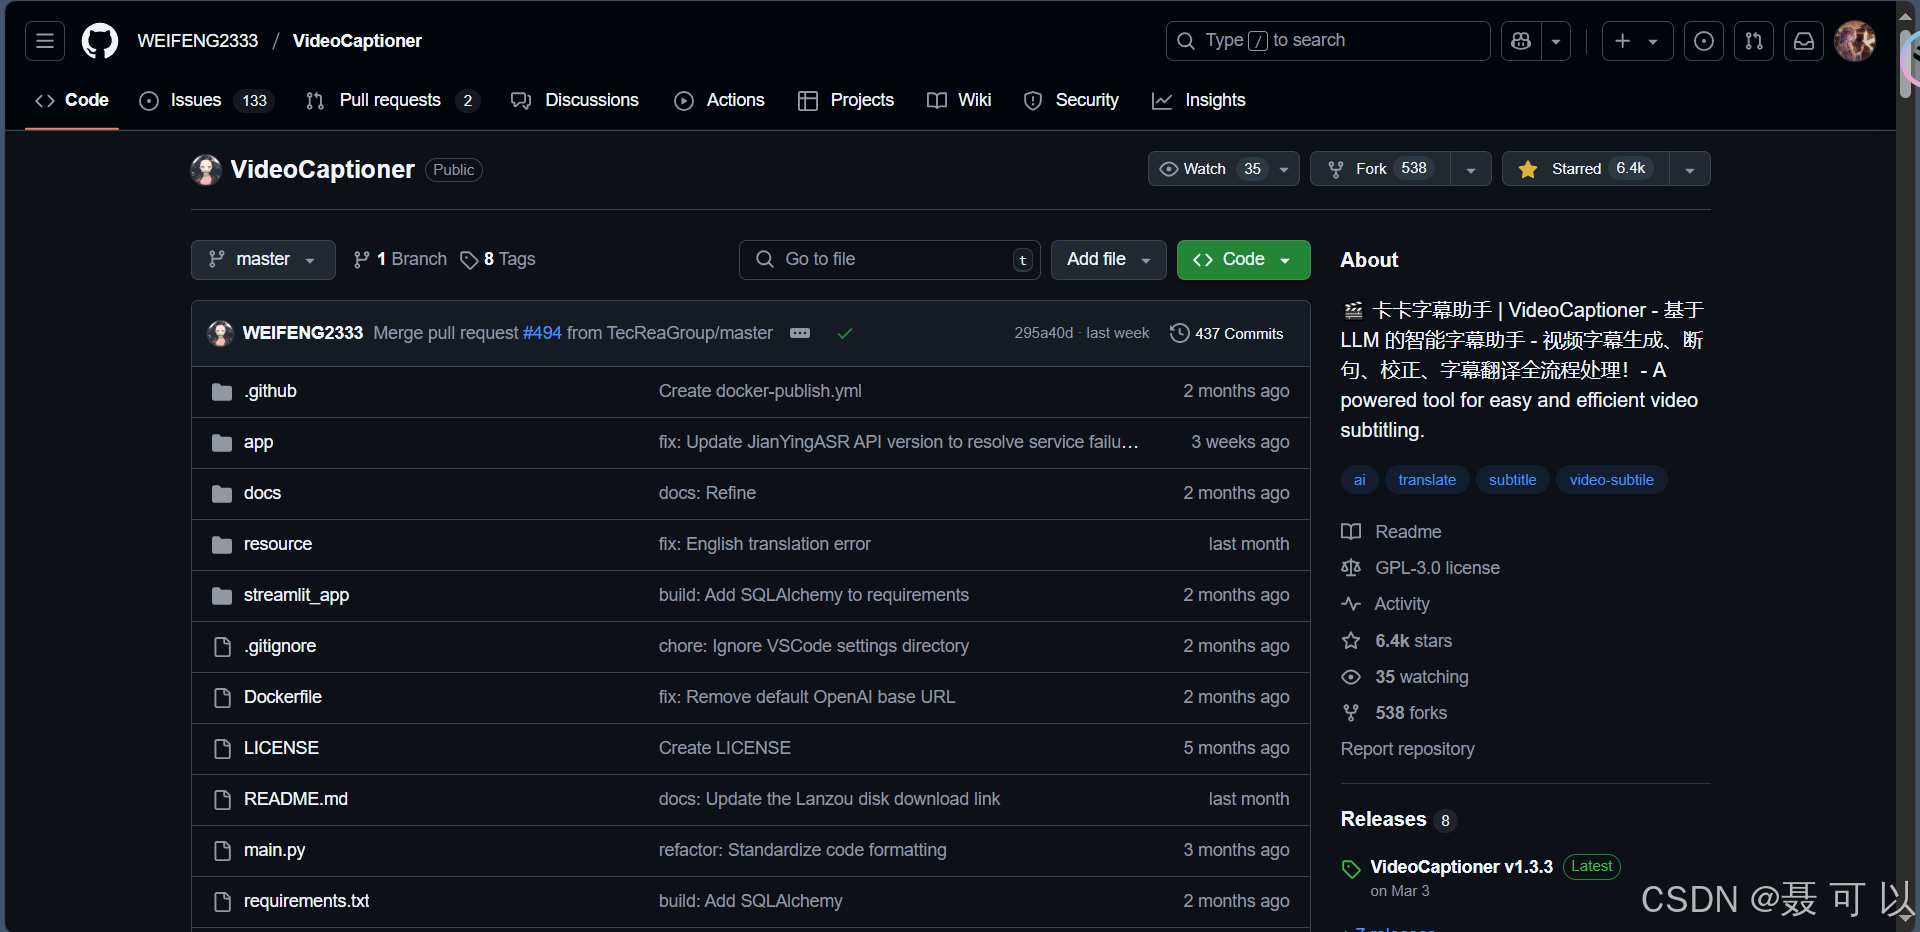1920x932 pixels.
Task: Open the LICENSE file
Action: pyautogui.click(x=281, y=748)
